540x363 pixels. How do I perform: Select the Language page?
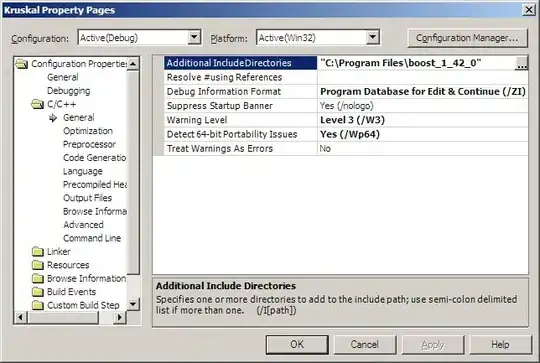click(83, 171)
